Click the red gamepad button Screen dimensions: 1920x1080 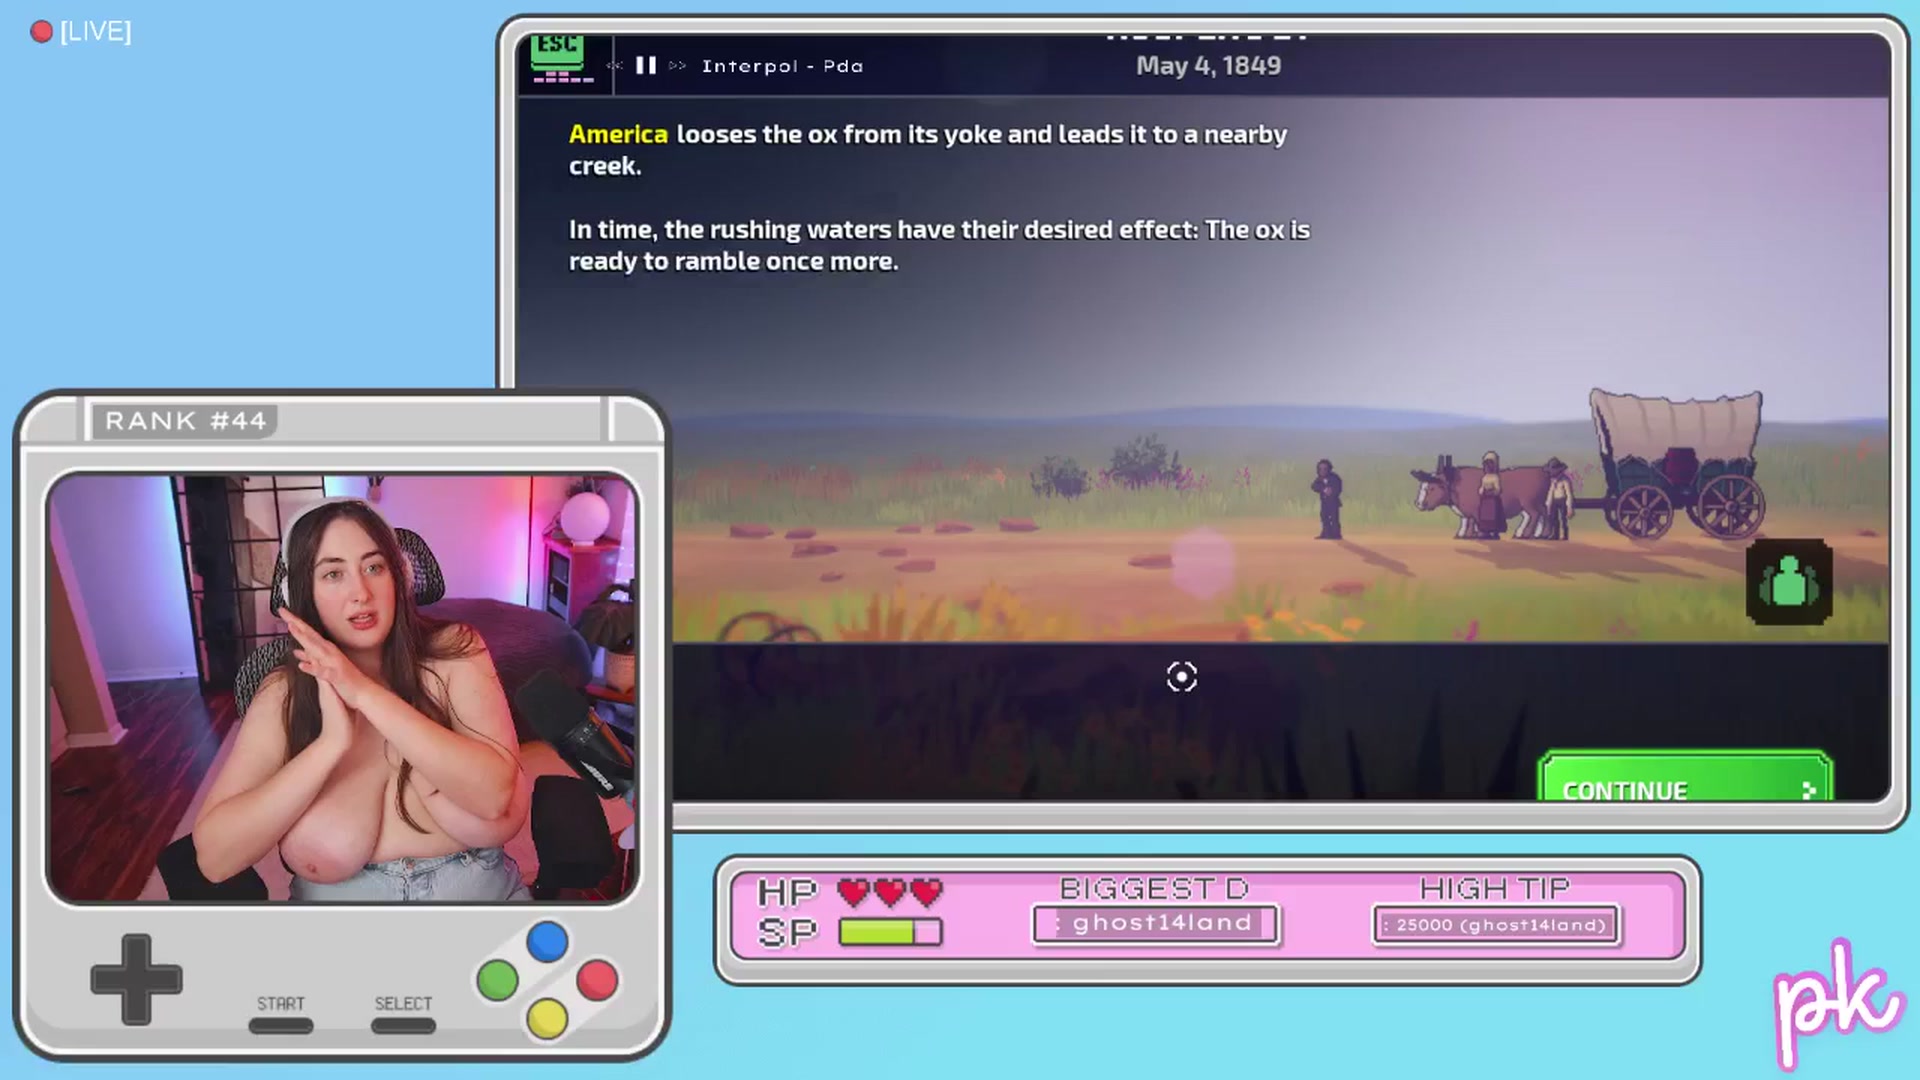coord(597,980)
